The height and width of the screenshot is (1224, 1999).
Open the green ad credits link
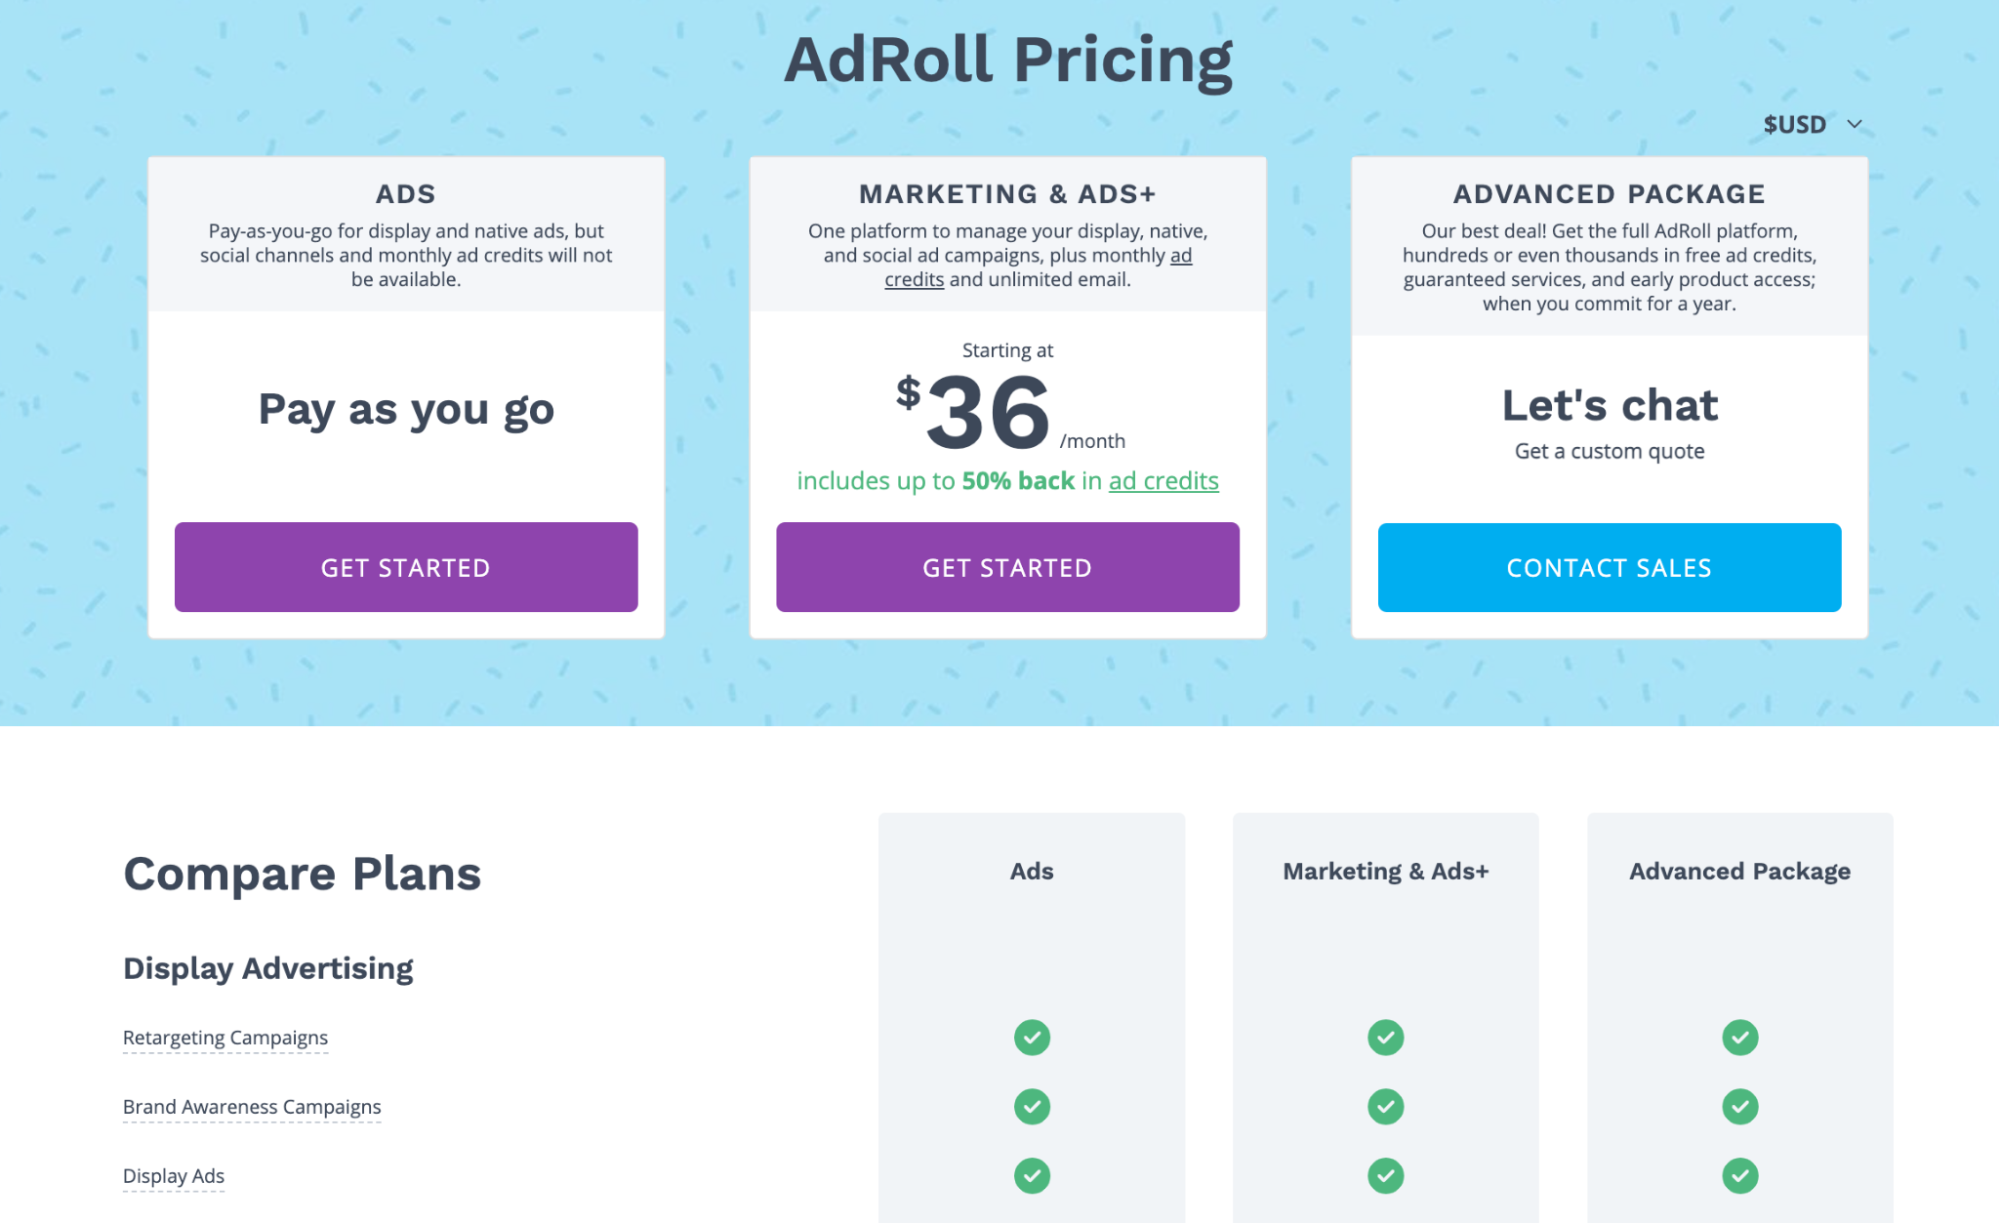click(x=1163, y=481)
